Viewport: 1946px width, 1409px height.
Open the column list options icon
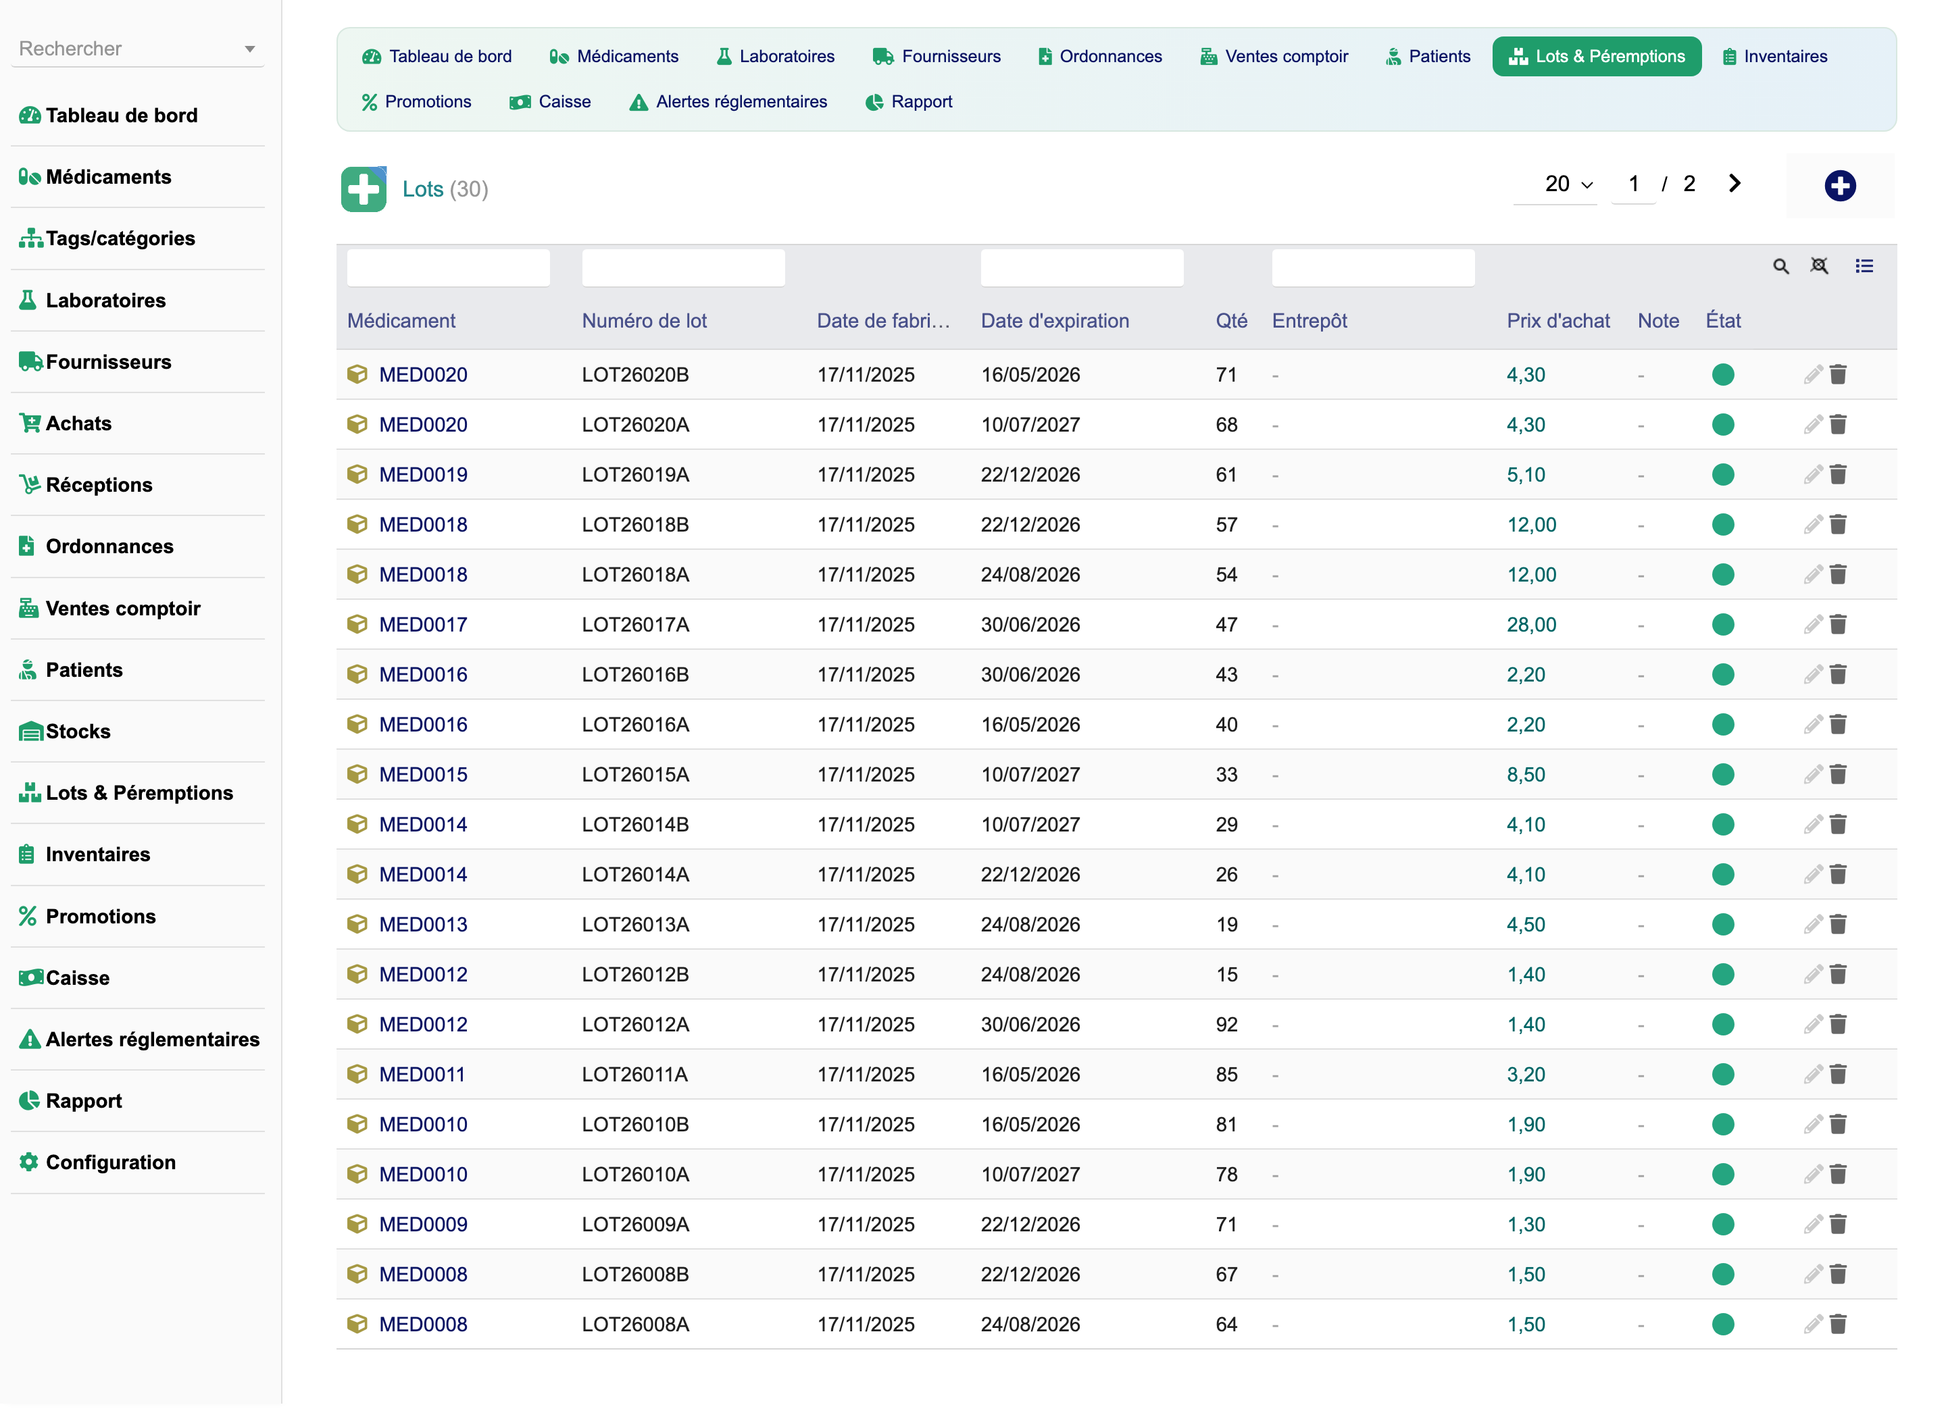[1864, 266]
